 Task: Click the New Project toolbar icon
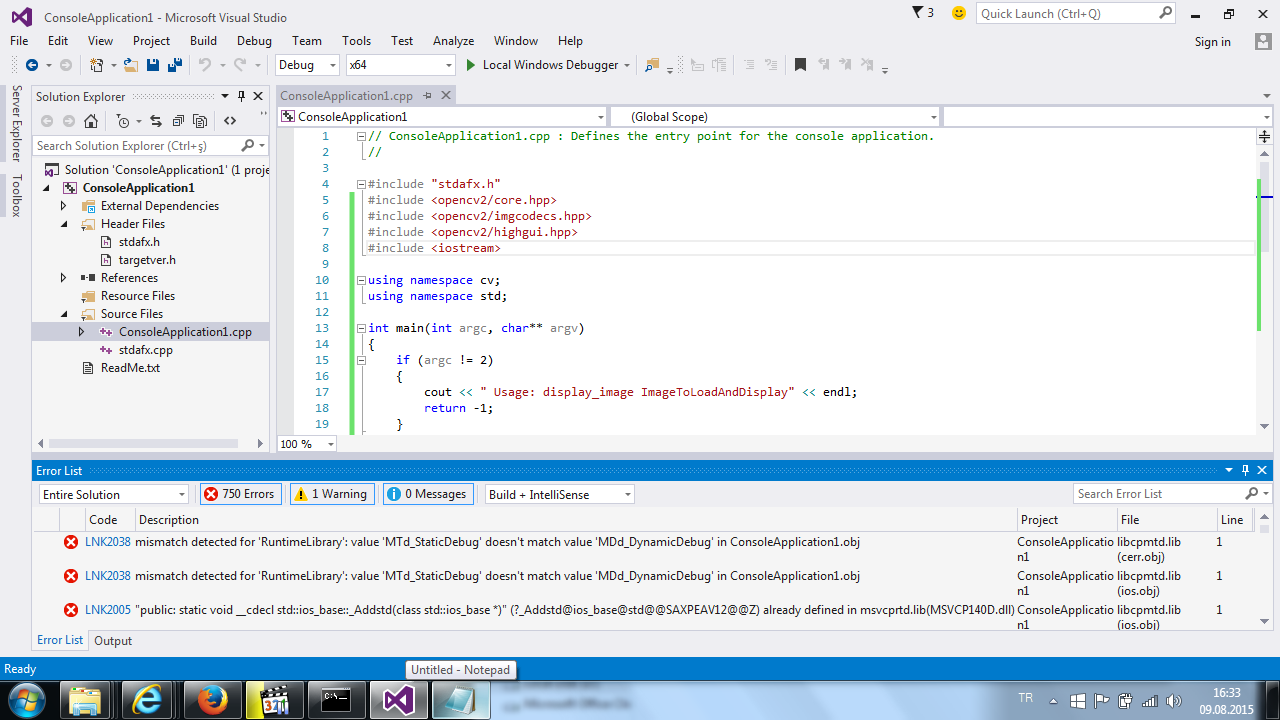[x=97, y=65]
